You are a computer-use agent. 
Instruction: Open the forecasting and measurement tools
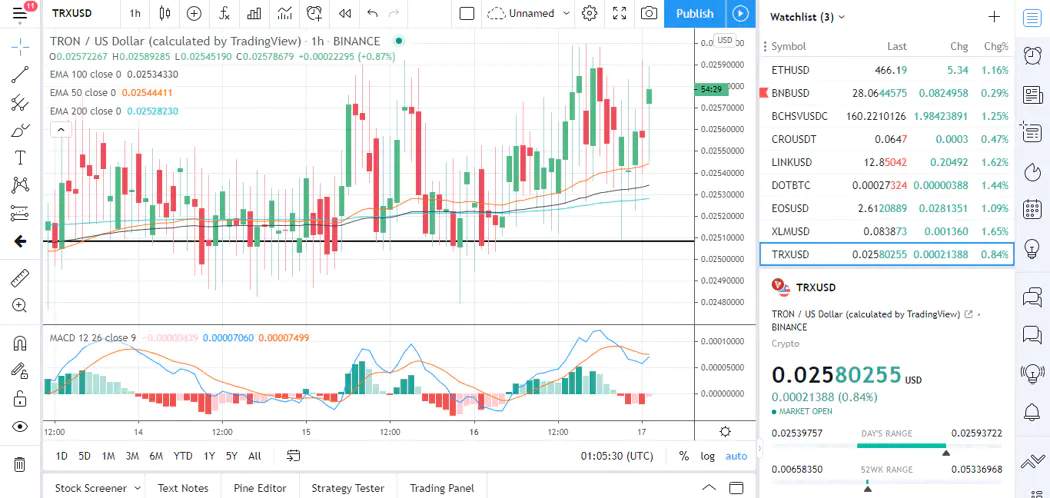pos(20,213)
